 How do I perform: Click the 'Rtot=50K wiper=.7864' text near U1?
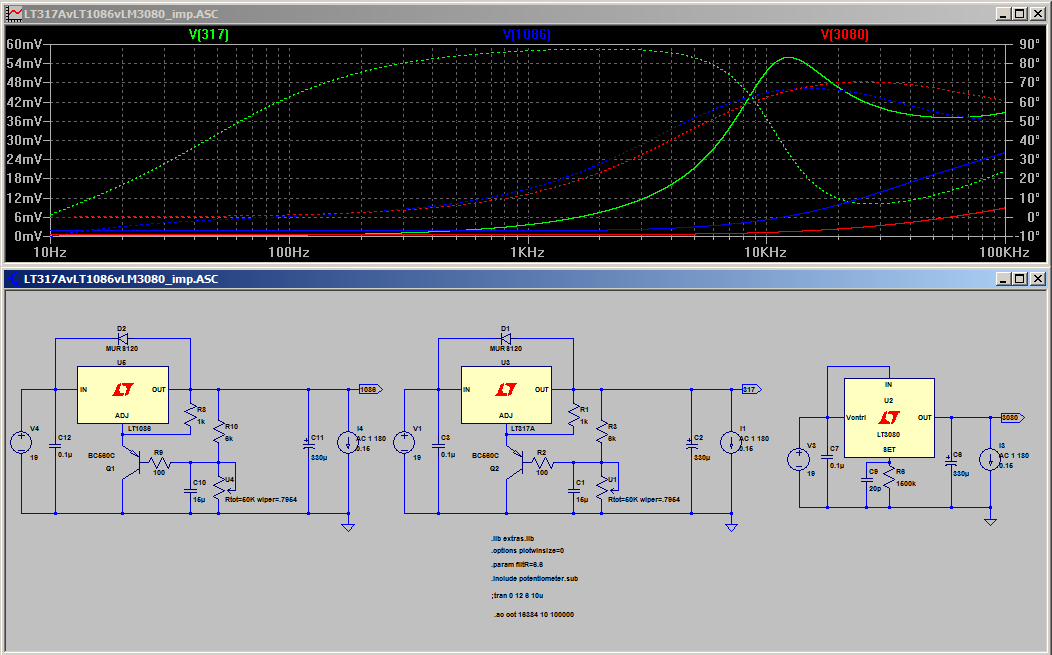[x=644, y=499]
